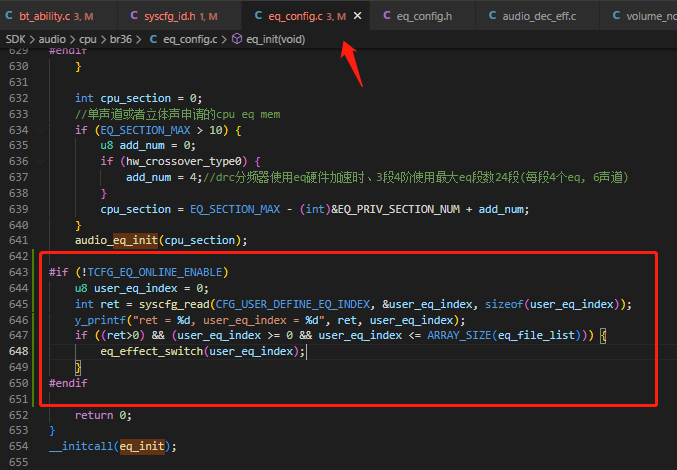Collapse the fold at line 636

pyautogui.click(x=40, y=161)
